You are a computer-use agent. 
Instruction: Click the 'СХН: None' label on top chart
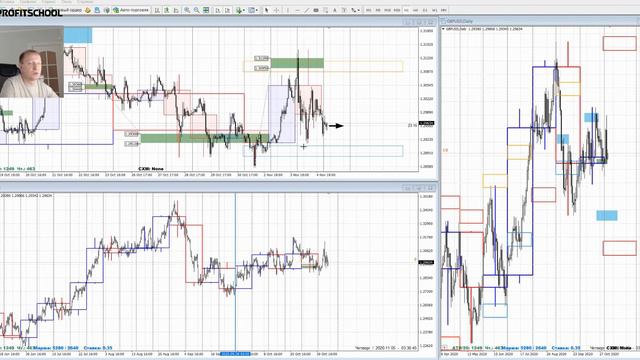click(151, 169)
